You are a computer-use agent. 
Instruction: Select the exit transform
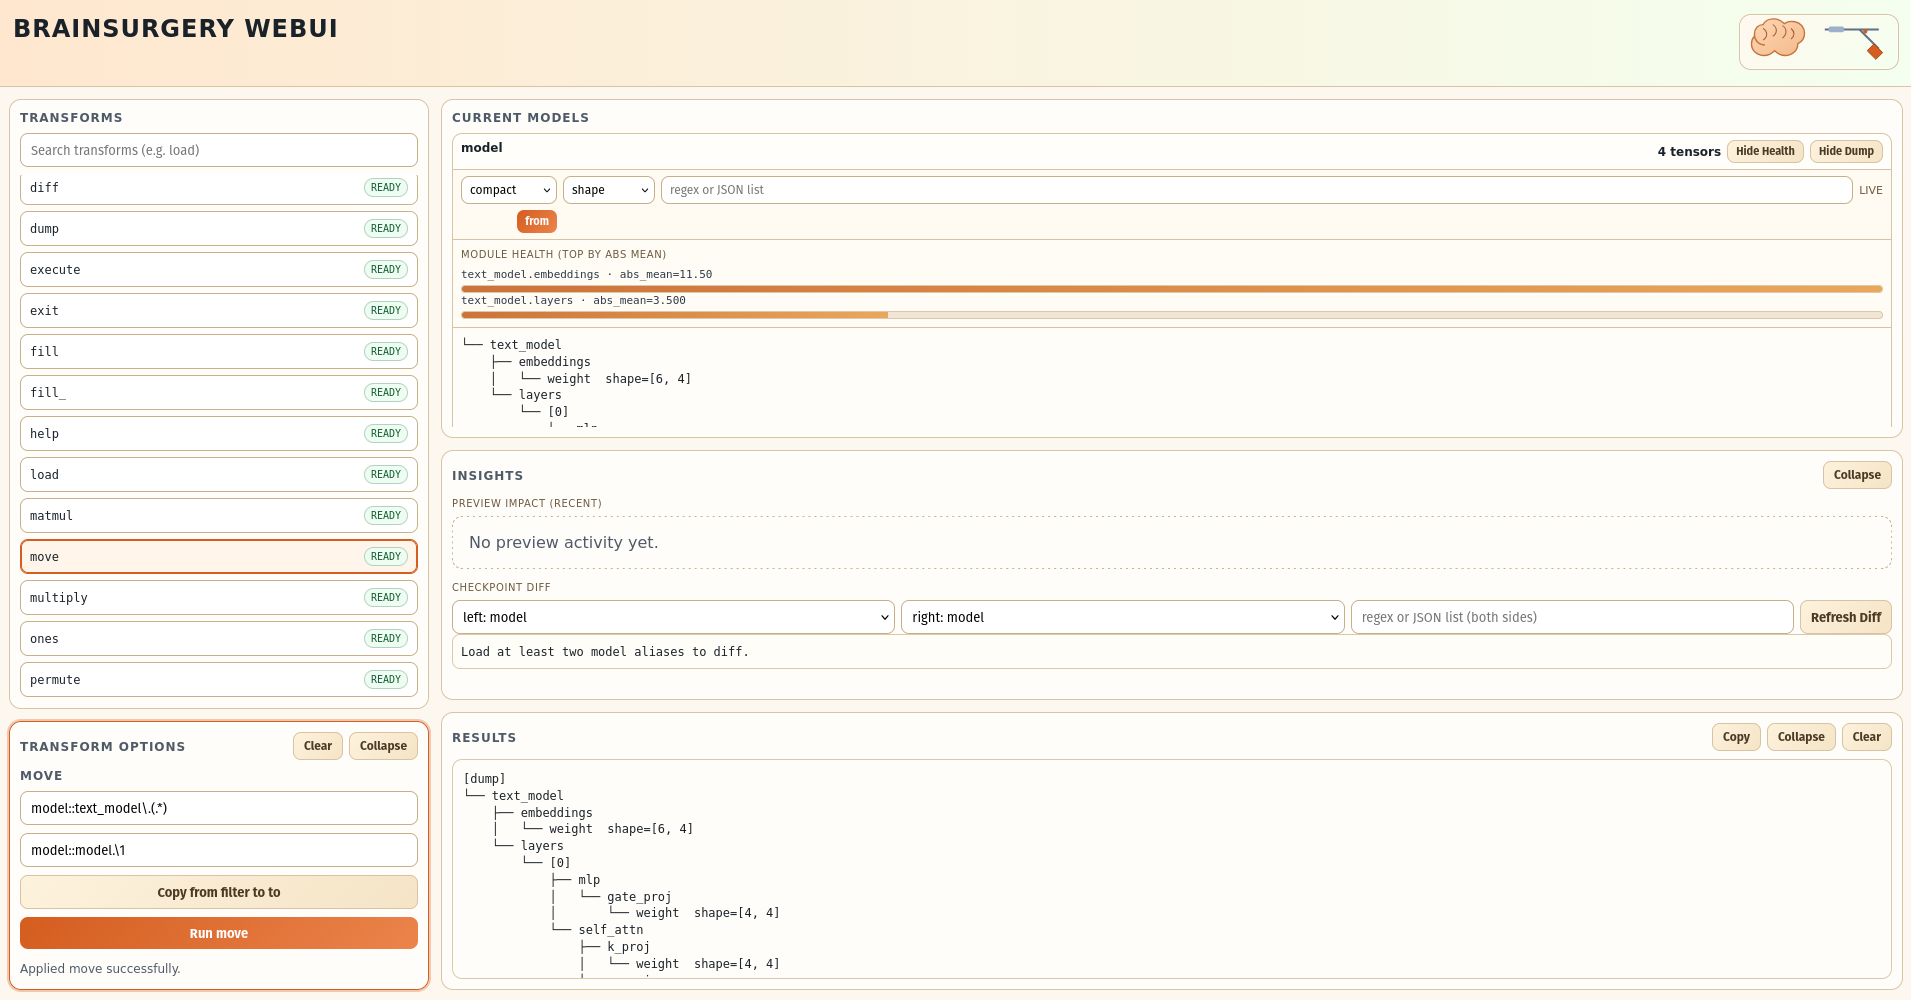click(x=219, y=311)
